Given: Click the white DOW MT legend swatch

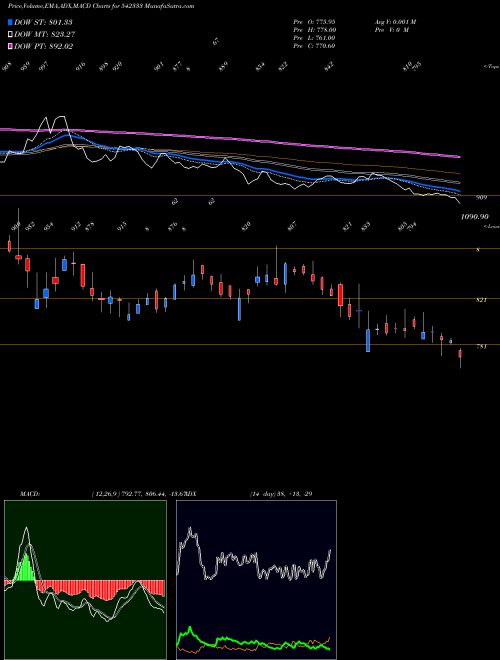Looking at the screenshot, I should (x=11, y=34).
